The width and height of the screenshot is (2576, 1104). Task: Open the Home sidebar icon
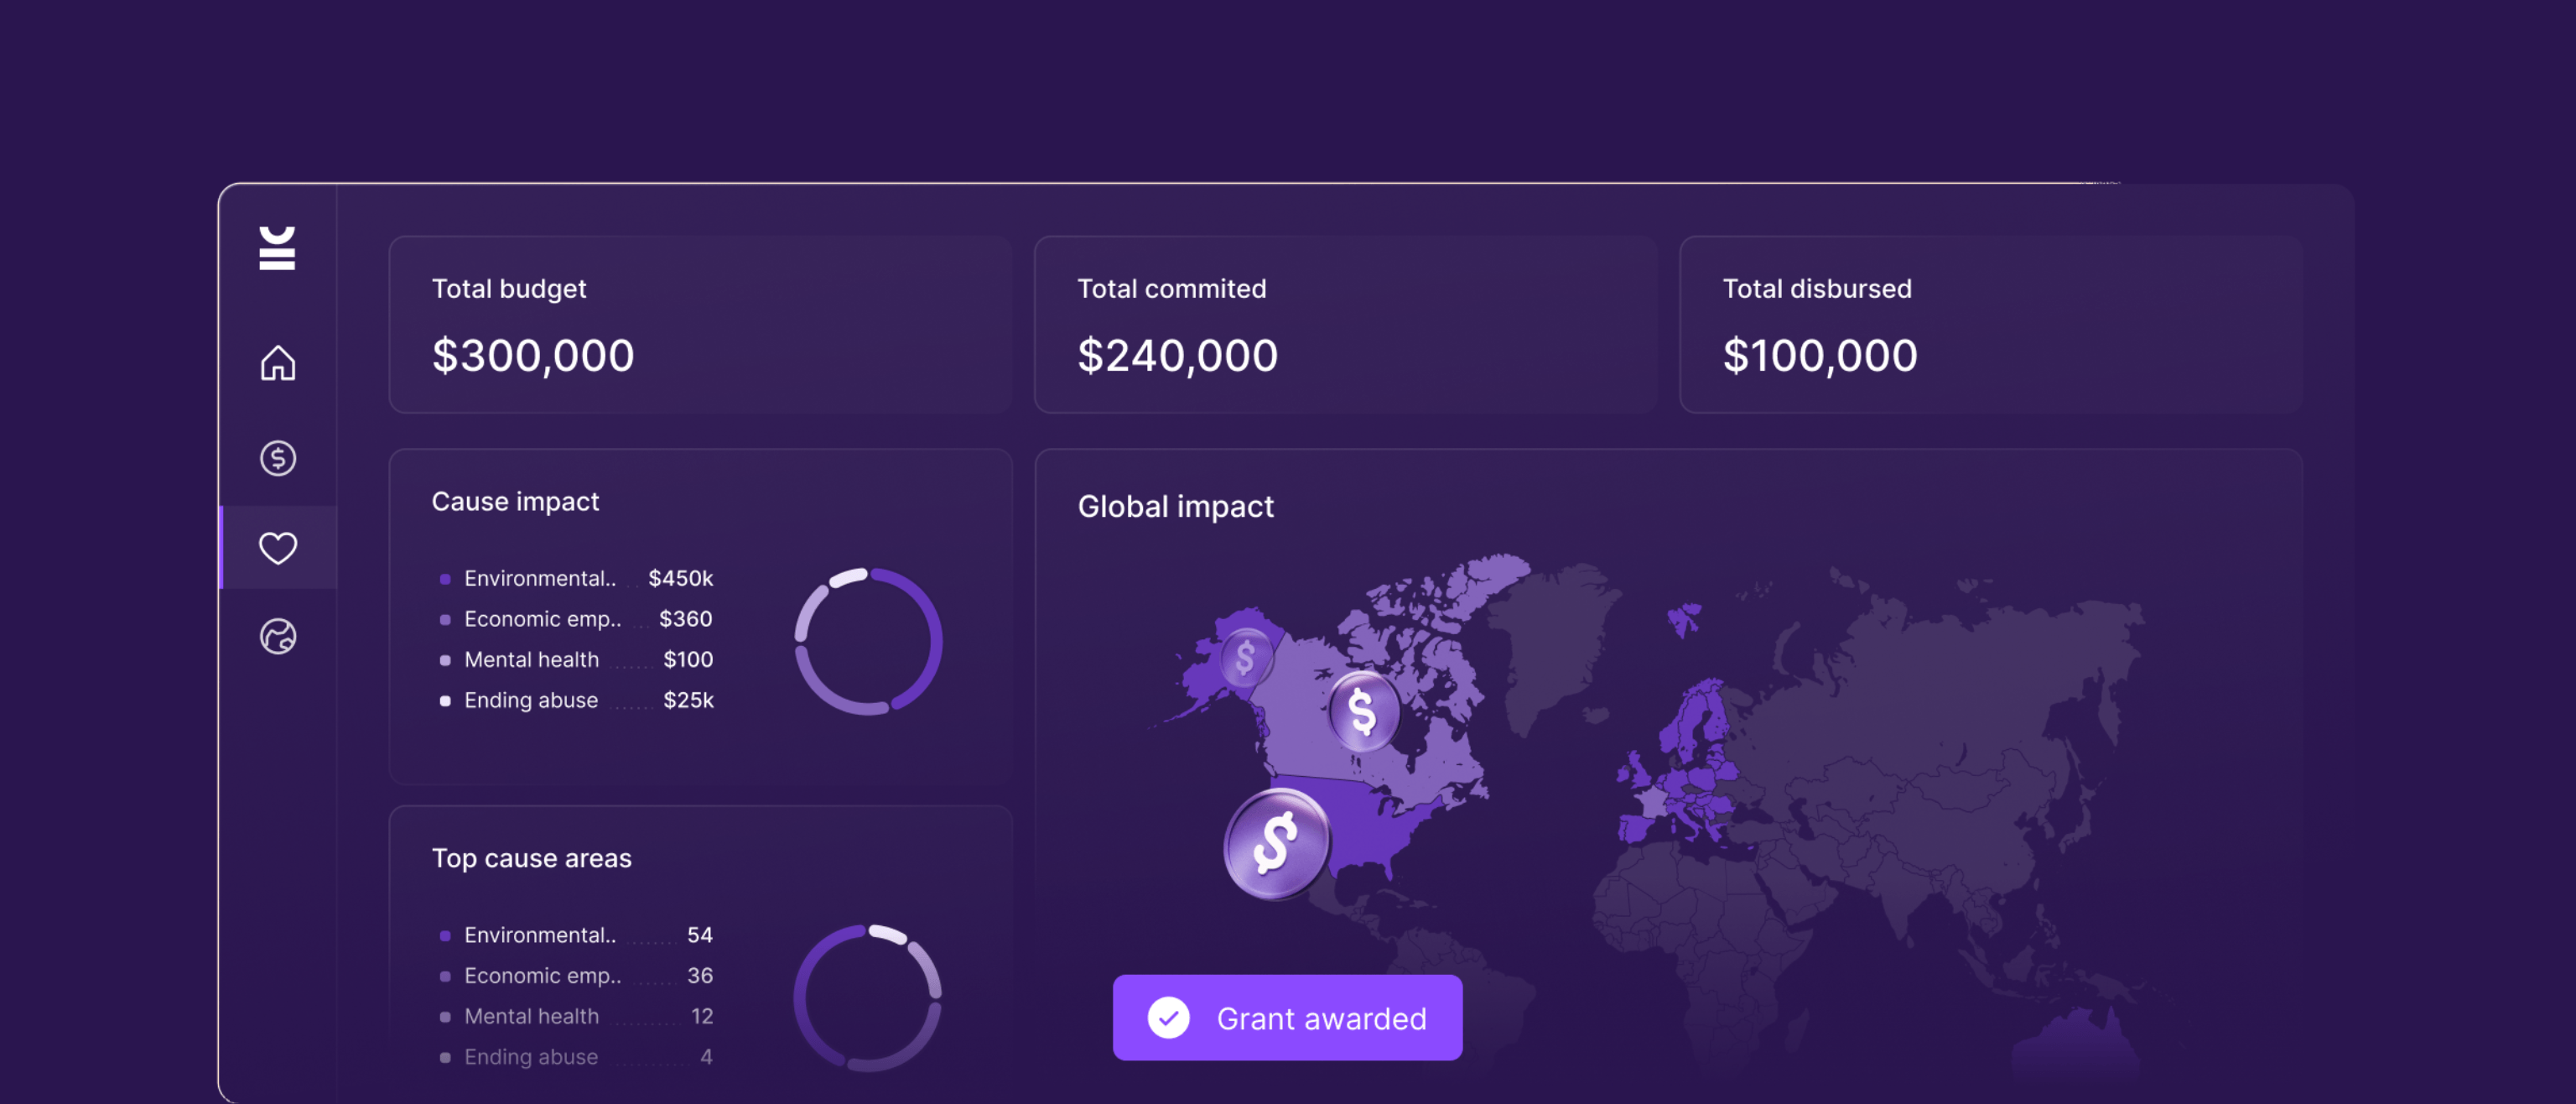tap(277, 362)
